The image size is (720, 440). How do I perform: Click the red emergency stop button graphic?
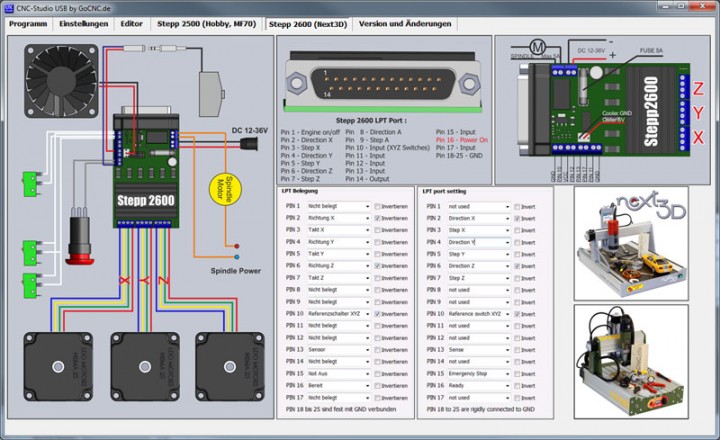click(x=80, y=241)
